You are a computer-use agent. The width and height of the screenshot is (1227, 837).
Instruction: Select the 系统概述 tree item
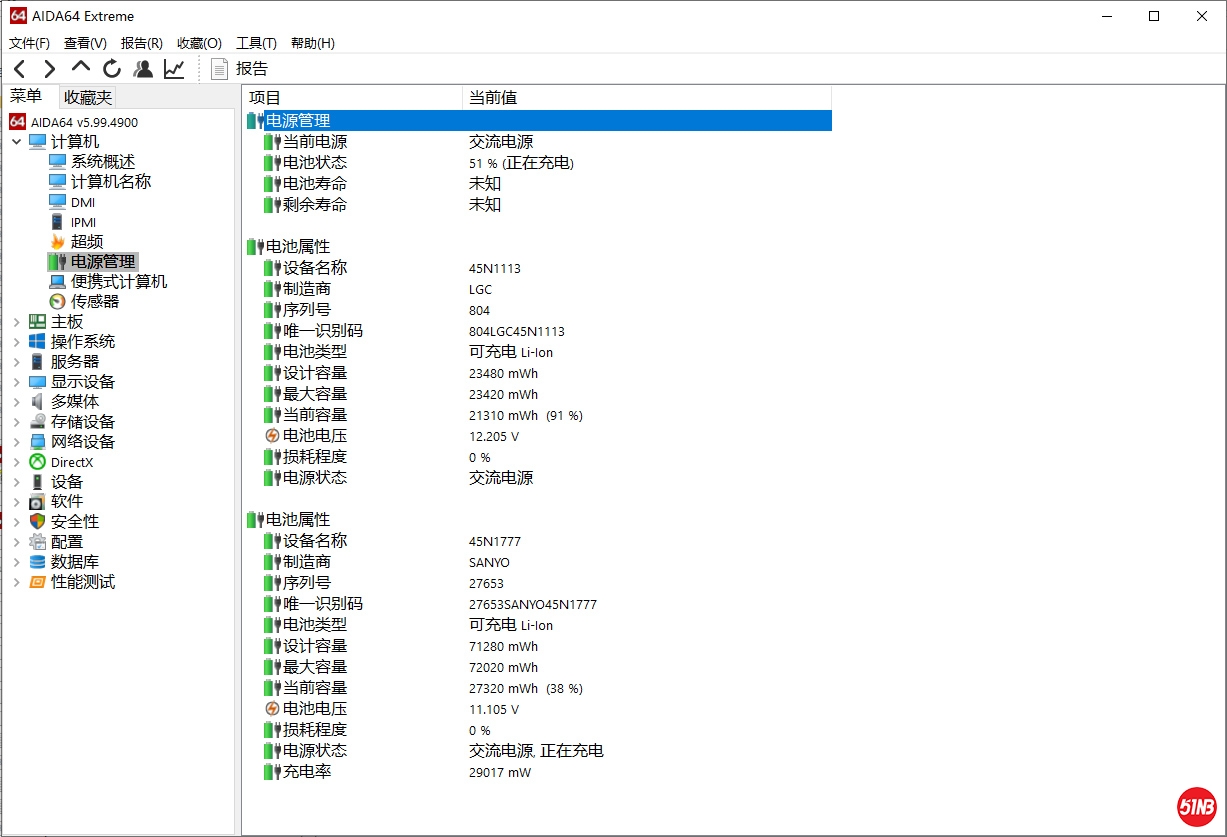(102, 161)
